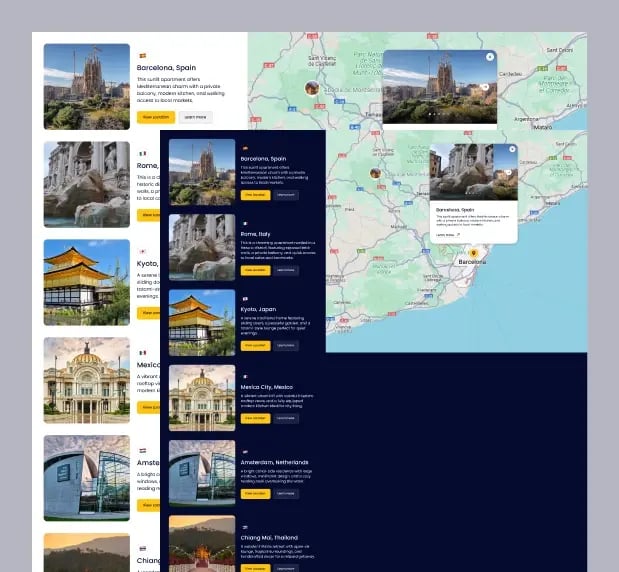
Task: Close the Sagrada Familia photo popup on the upper map
Action: (490, 57)
